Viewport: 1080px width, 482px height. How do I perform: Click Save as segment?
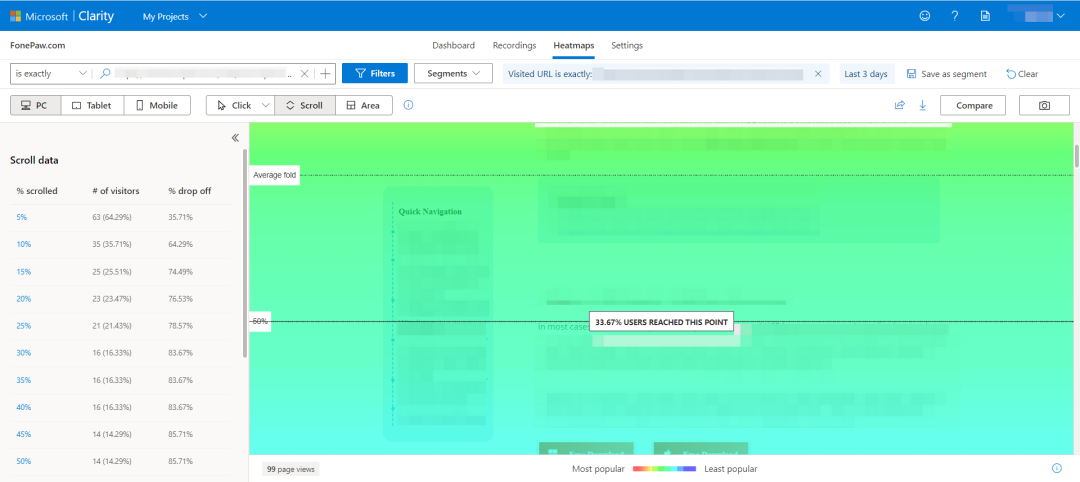(x=947, y=74)
